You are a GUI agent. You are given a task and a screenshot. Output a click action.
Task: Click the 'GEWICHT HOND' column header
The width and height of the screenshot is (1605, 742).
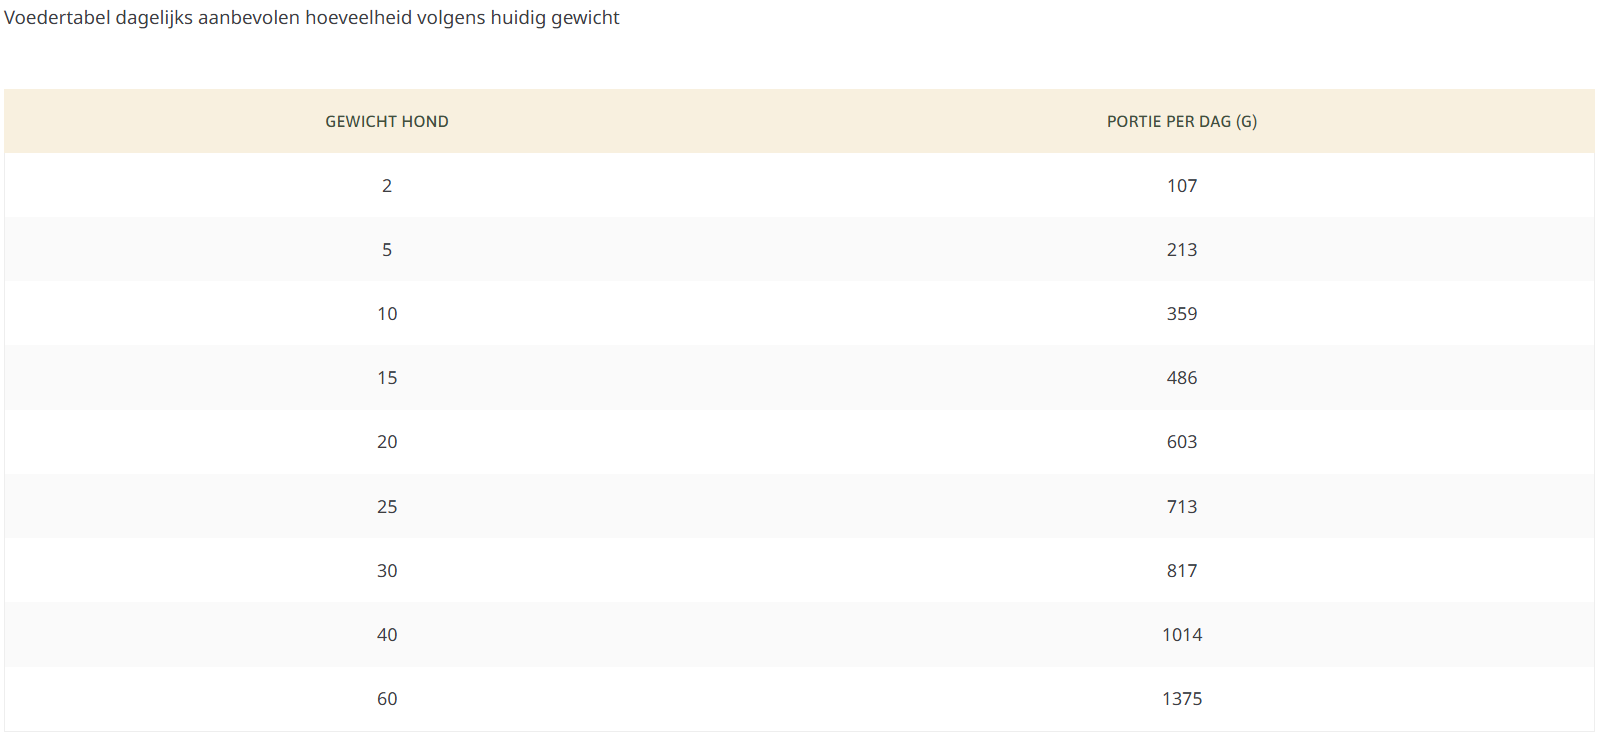tap(387, 122)
